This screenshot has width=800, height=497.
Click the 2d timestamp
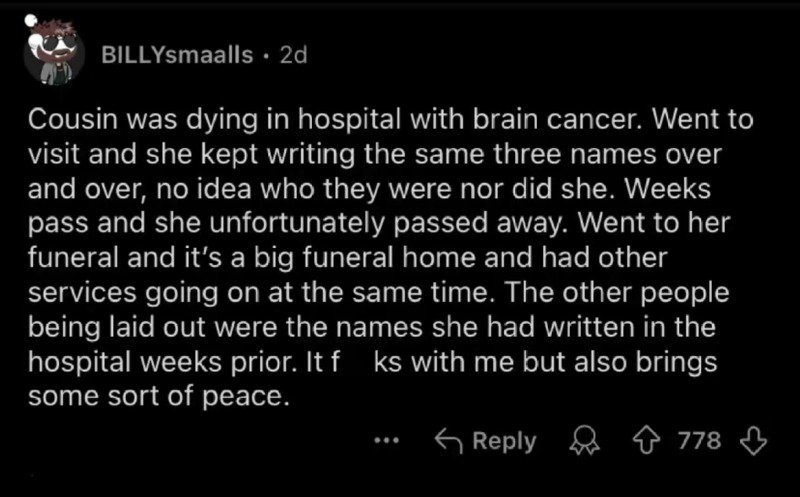tap(294, 55)
